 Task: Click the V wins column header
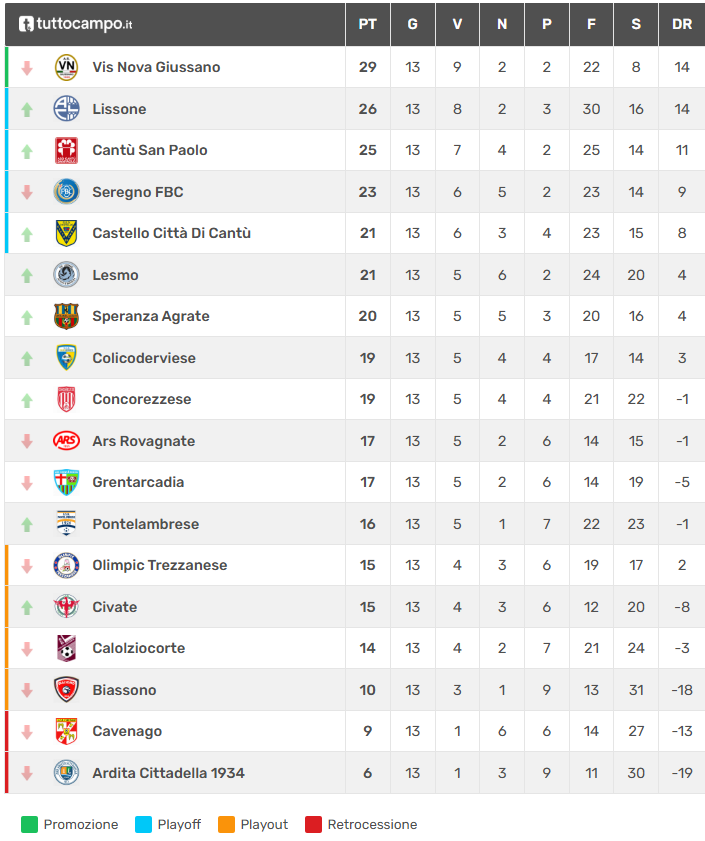(457, 24)
